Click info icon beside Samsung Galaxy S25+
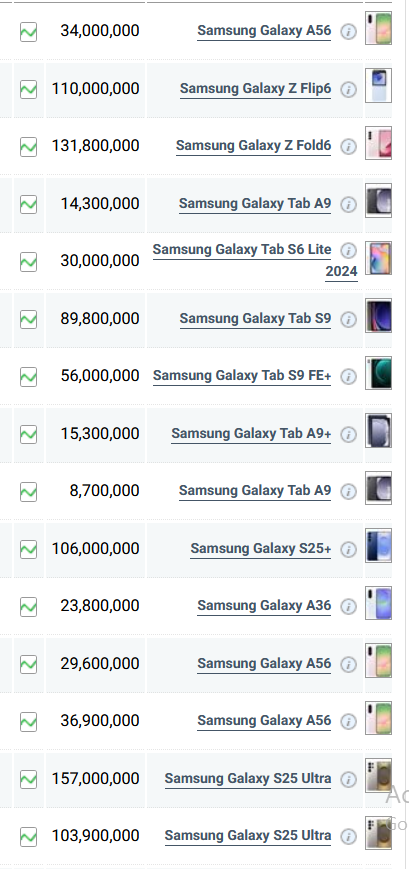 coord(348,549)
